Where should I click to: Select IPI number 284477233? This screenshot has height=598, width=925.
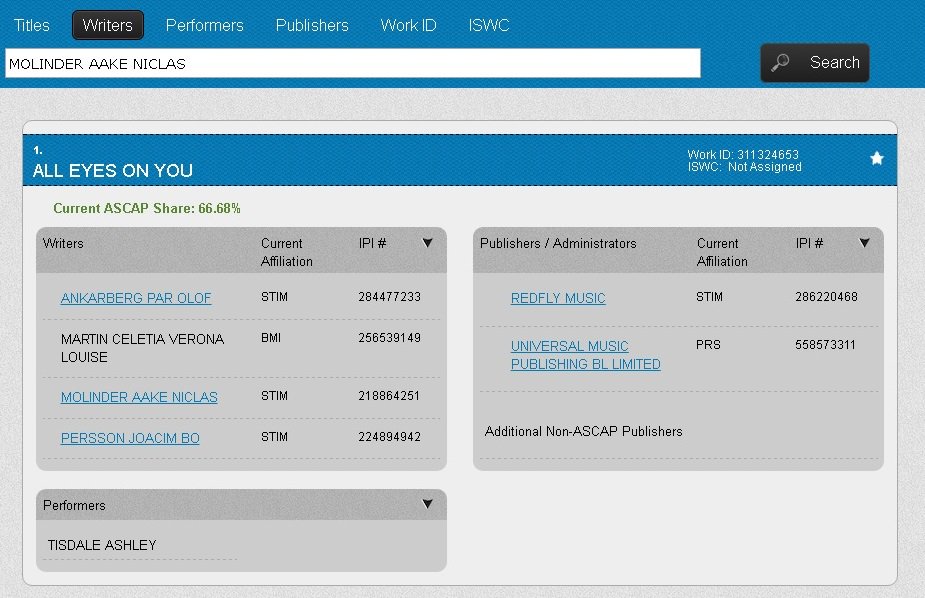pyautogui.click(x=389, y=297)
